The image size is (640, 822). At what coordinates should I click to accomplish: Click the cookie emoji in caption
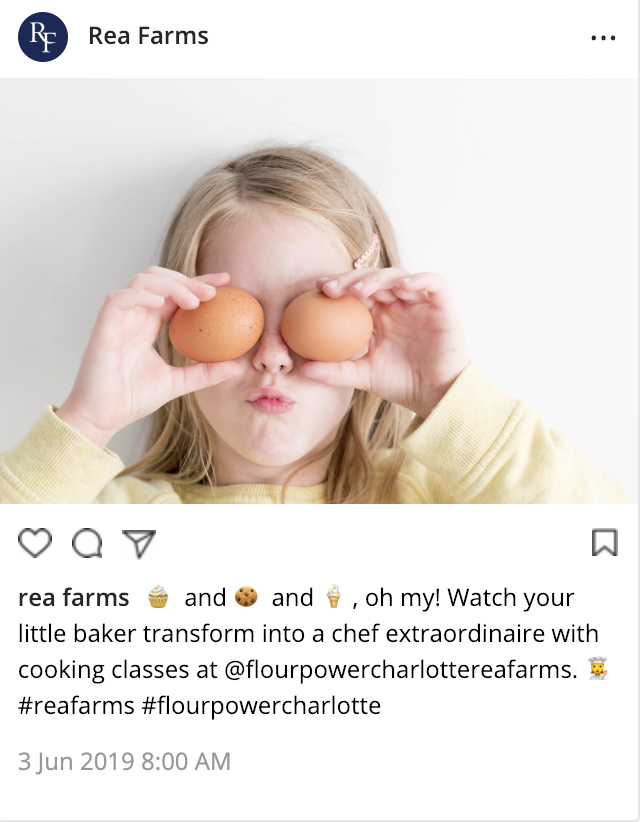coord(246,597)
